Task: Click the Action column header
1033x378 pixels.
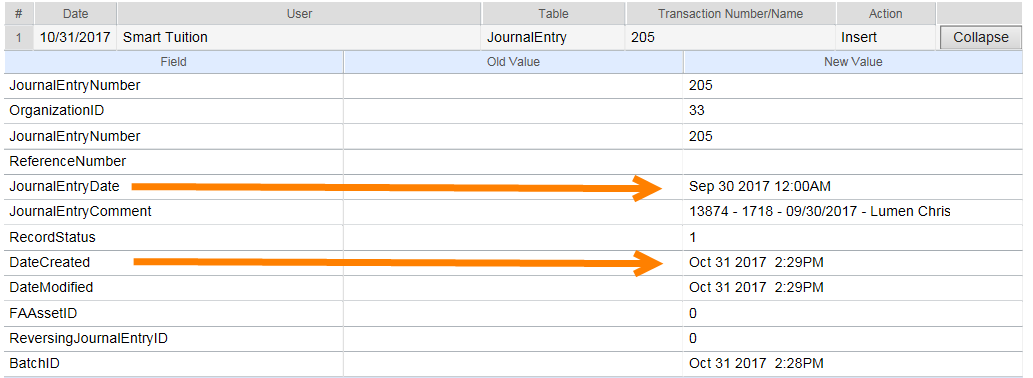Action: (885, 13)
